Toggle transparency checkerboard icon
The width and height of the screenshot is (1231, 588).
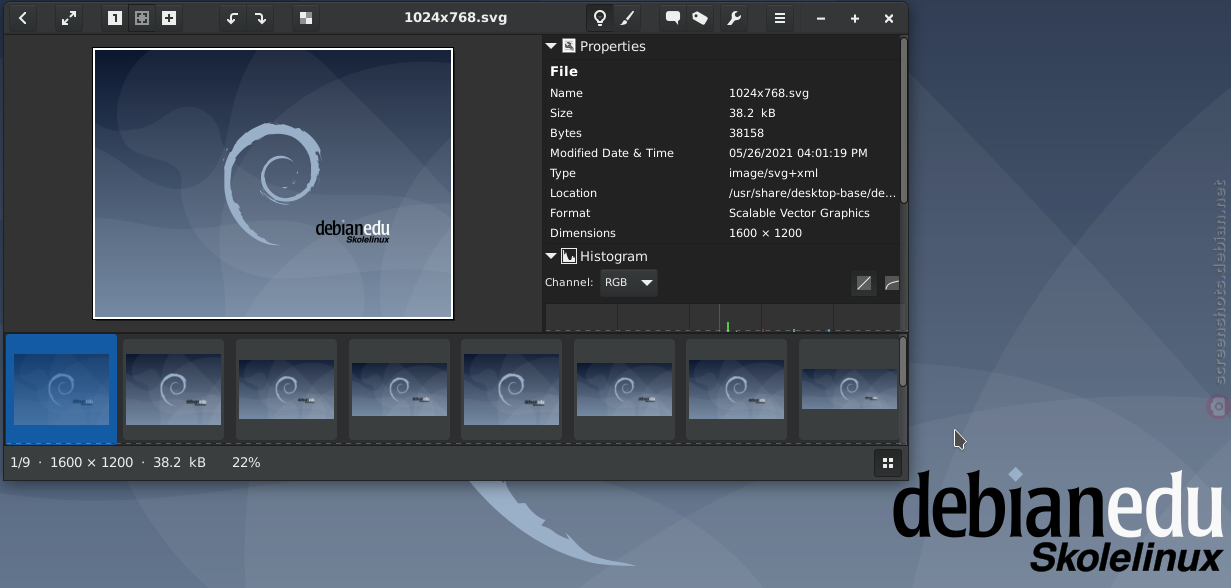coord(306,18)
